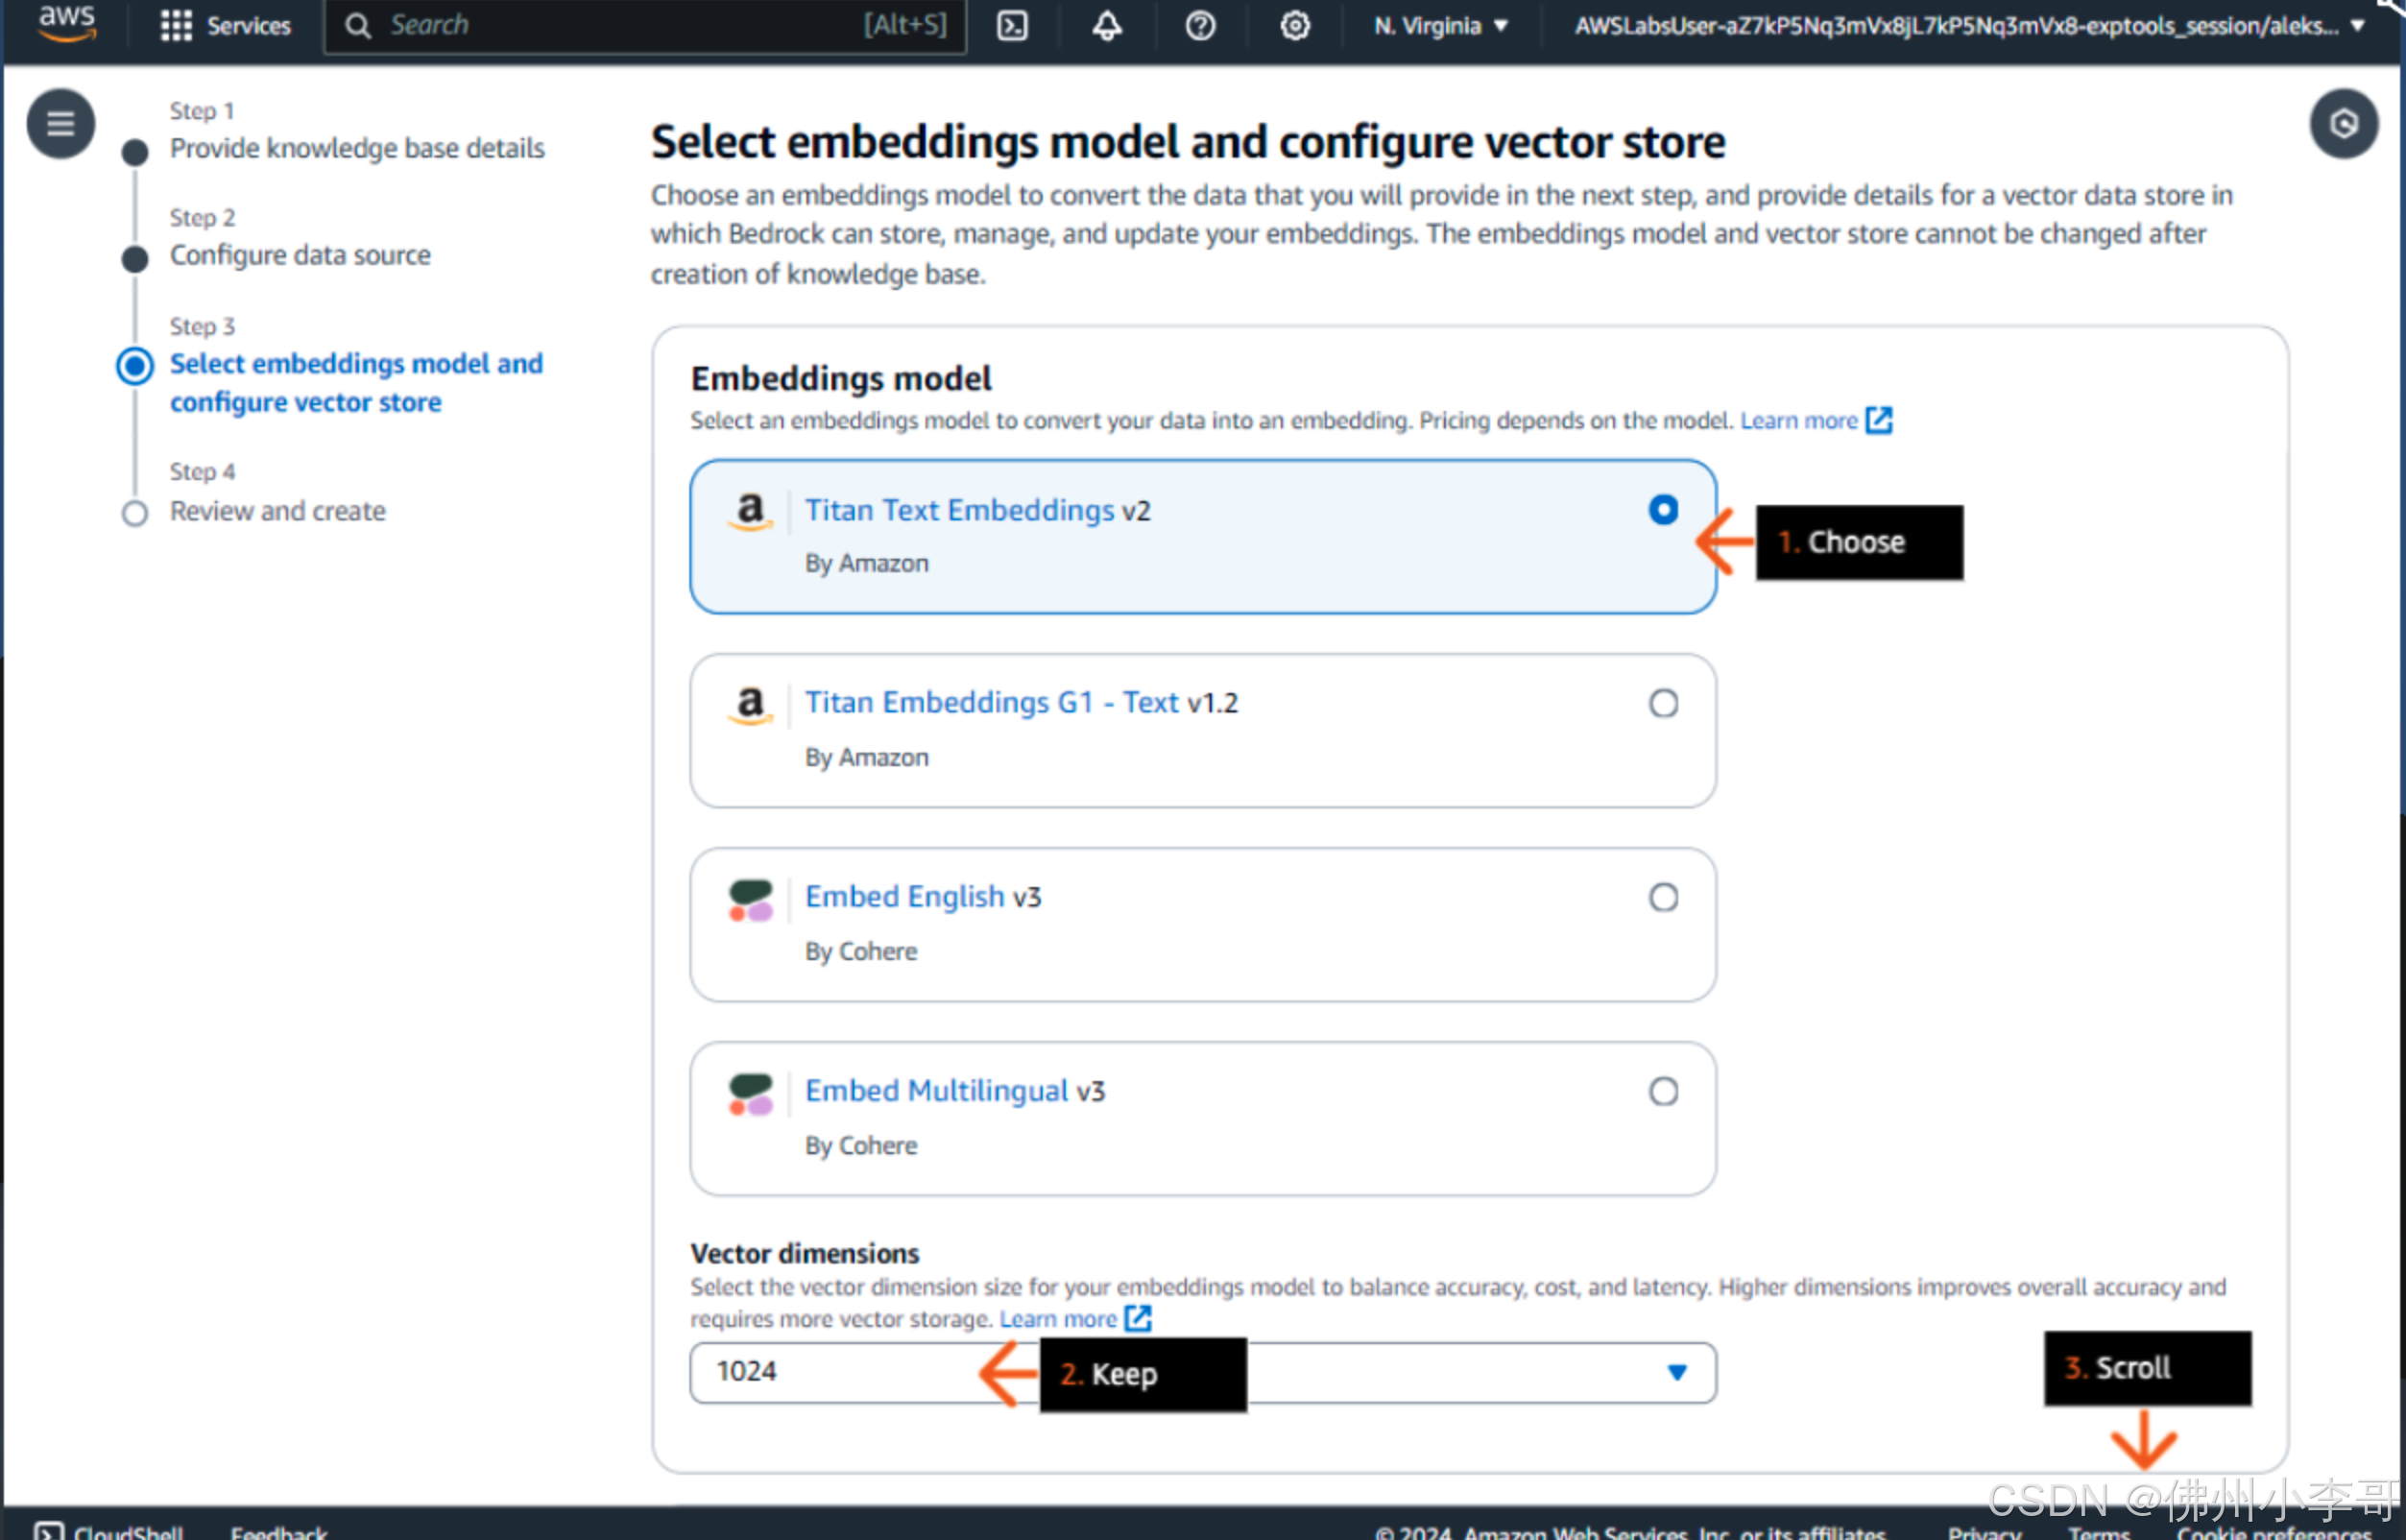Open the Services grid menu

click(226, 25)
